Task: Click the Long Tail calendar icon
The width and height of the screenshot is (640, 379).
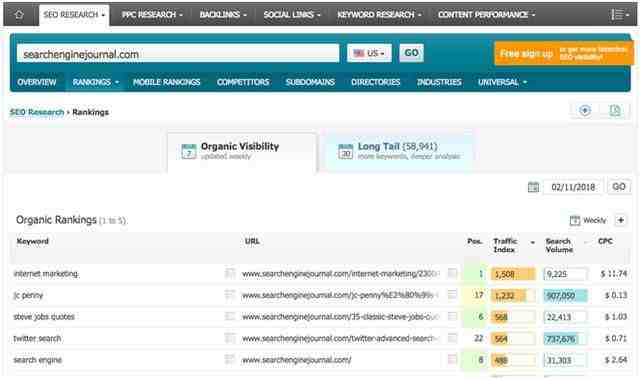Action: (x=345, y=151)
